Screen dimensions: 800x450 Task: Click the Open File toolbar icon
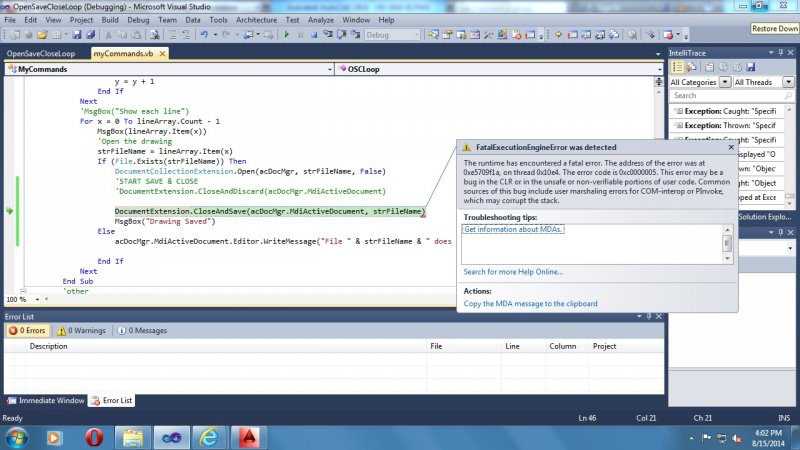pos(42,35)
